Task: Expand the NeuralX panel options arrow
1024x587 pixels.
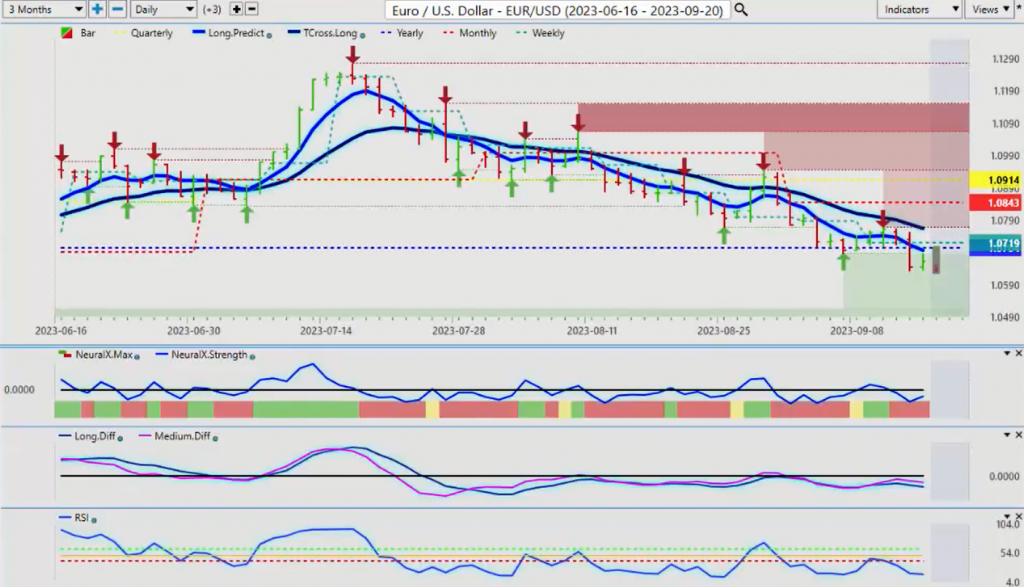Action: (1004, 354)
